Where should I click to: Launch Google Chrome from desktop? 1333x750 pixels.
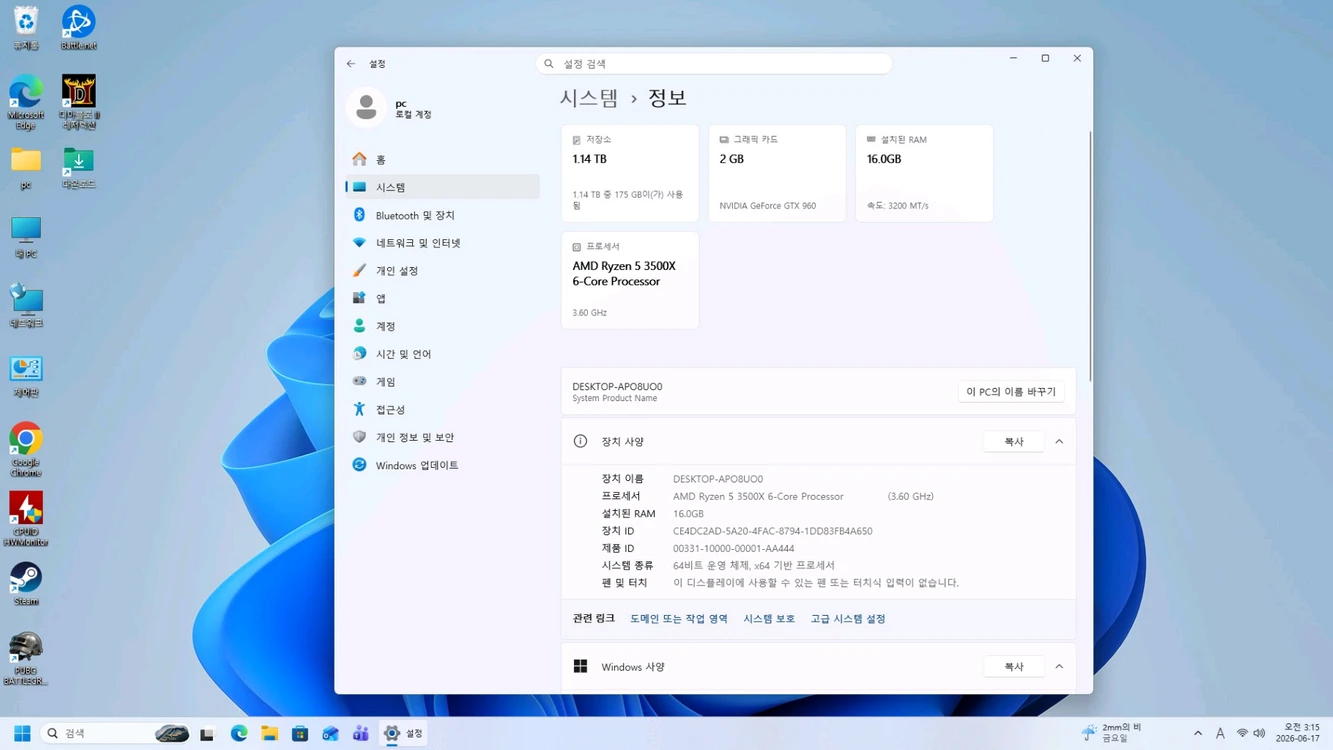26,450
